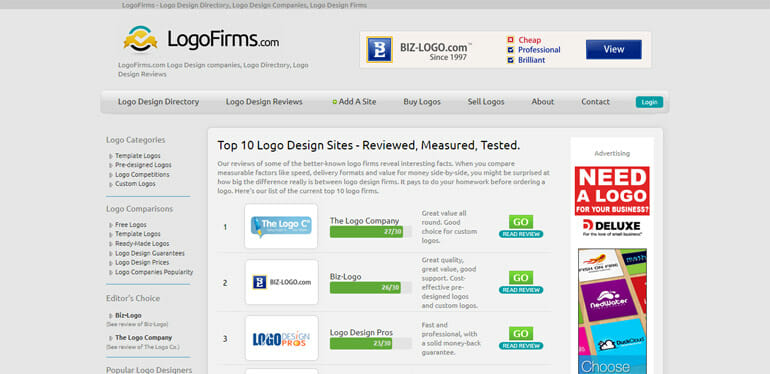The height and width of the screenshot is (374, 770).
Task: Click the Logo Design Pros logo thumbnail
Action: (281, 338)
